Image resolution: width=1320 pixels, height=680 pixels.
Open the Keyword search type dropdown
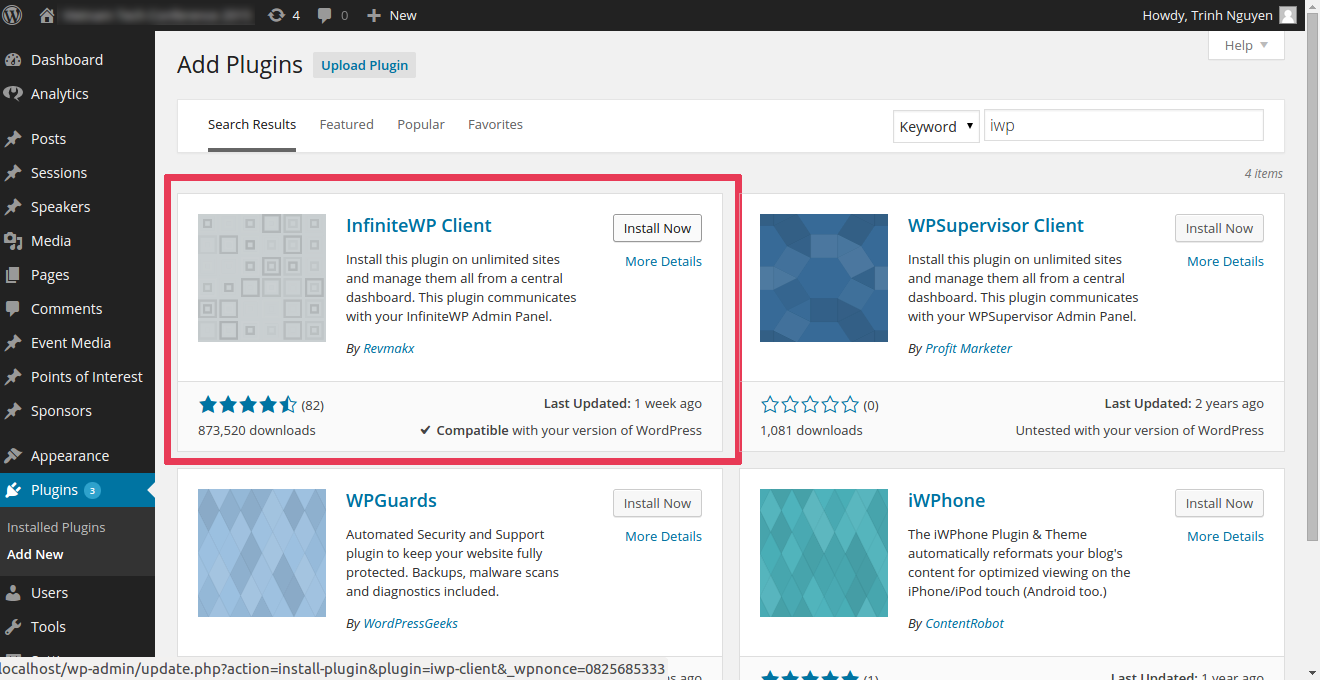[935, 126]
